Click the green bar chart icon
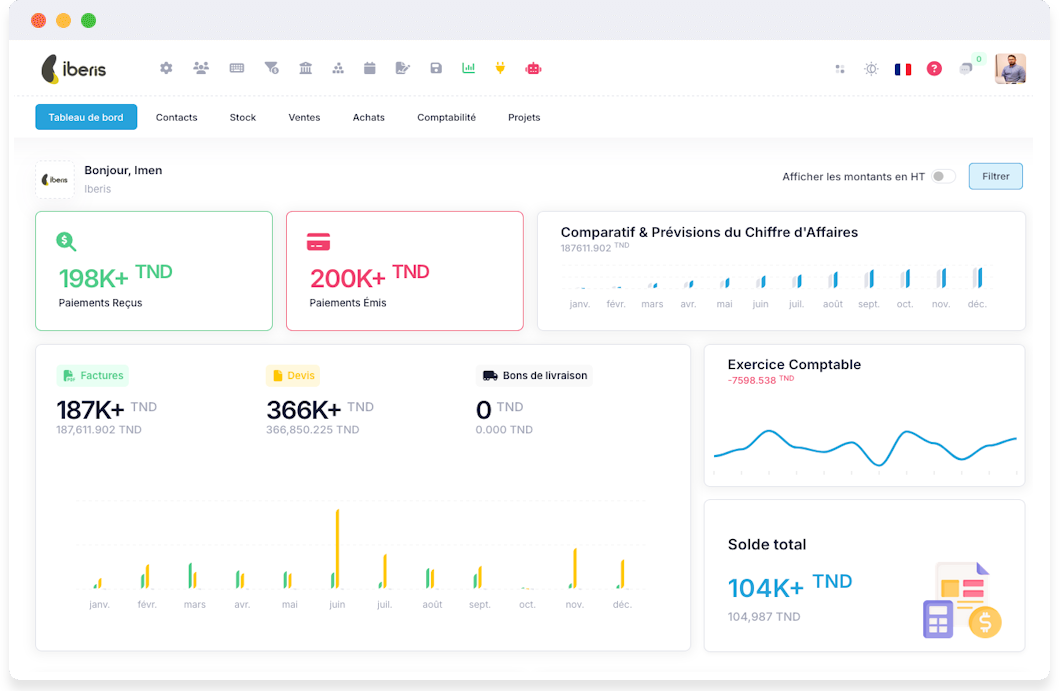Viewport: 1060px width, 691px height. [468, 68]
